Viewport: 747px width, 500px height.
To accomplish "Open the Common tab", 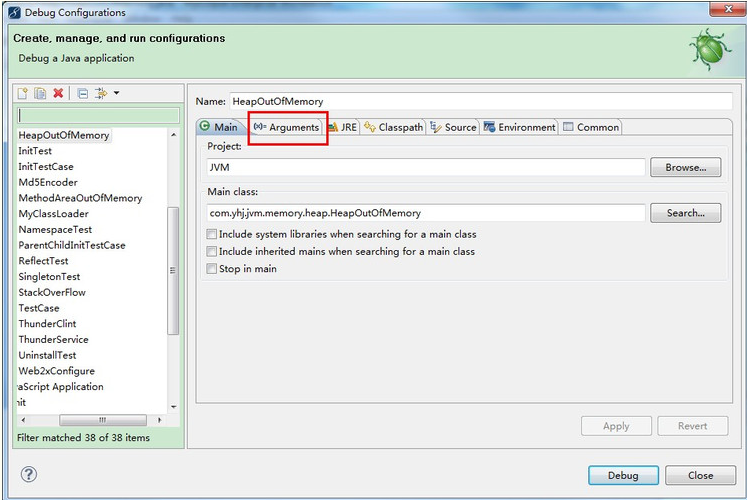I will [x=591, y=127].
